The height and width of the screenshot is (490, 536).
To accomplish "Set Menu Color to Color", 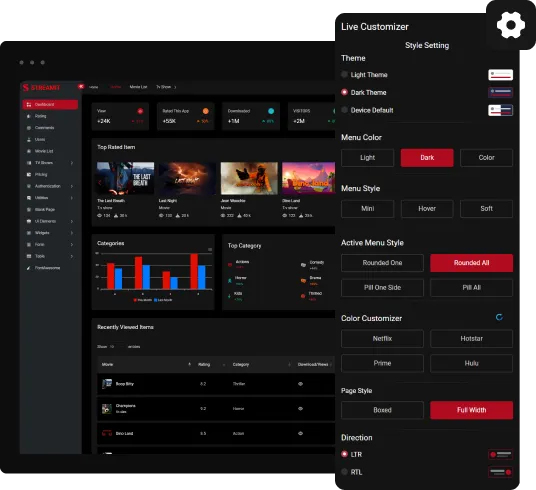I will pyautogui.click(x=486, y=158).
